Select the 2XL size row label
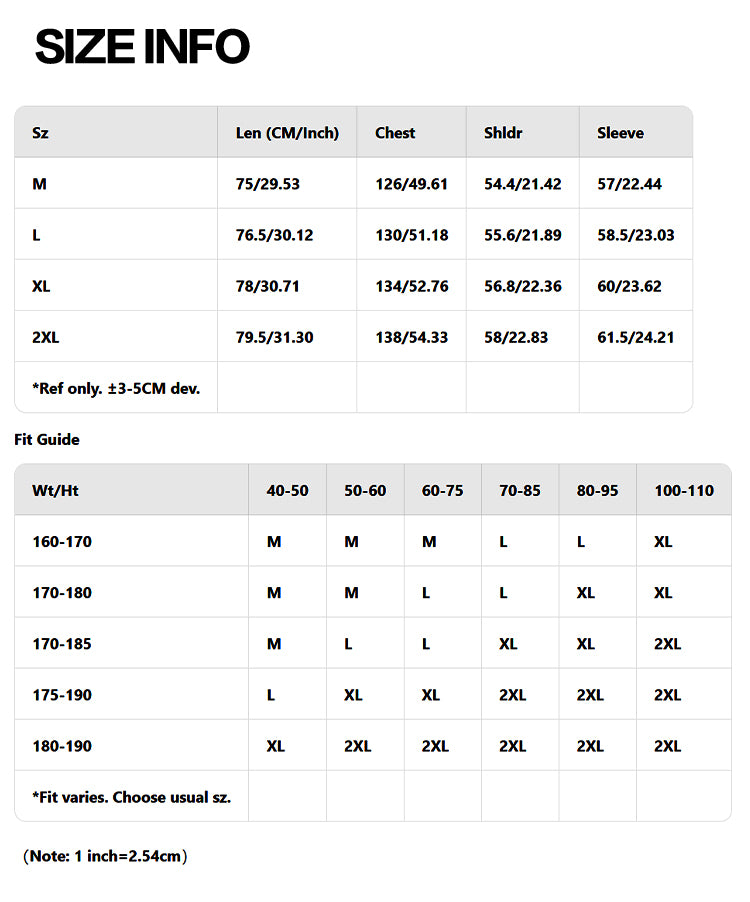This screenshot has width=750, height=902. (x=45, y=337)
